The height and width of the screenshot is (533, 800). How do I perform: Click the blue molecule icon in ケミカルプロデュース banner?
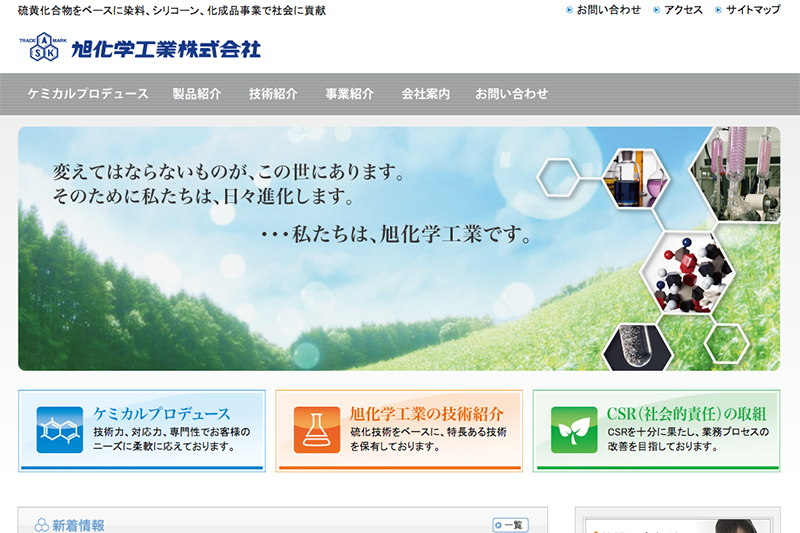pyautogui.click(x=60, y=429)
